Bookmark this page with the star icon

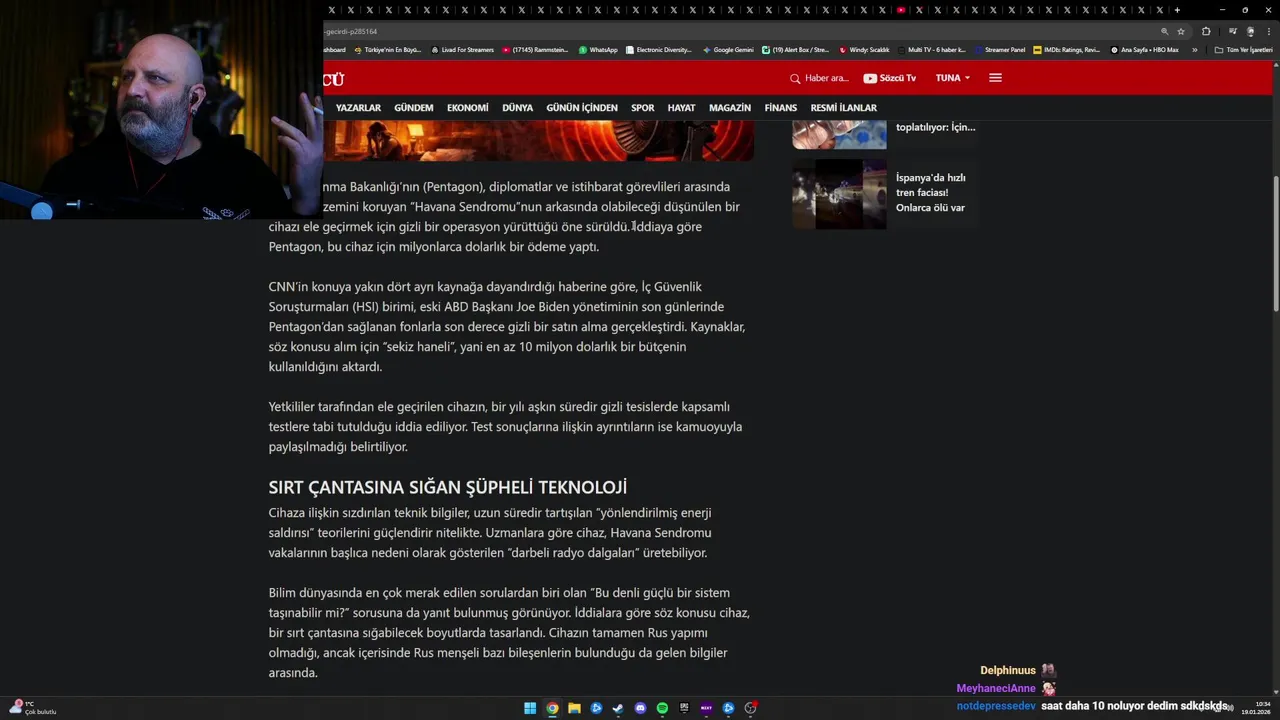point(1181,32)
